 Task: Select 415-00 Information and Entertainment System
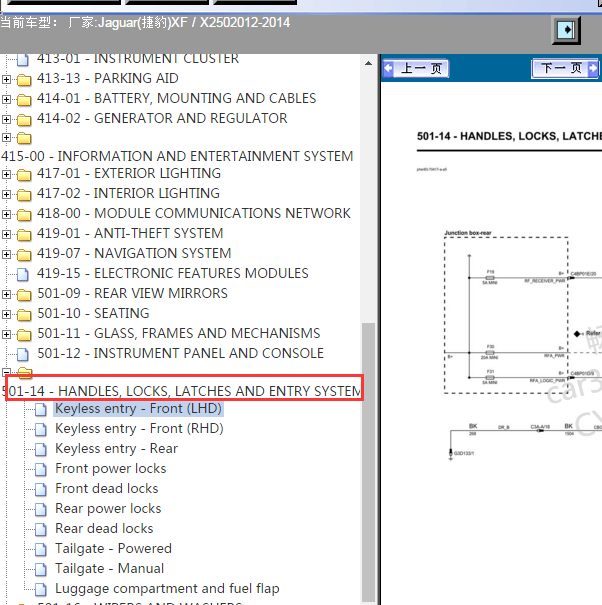[177, 156]
